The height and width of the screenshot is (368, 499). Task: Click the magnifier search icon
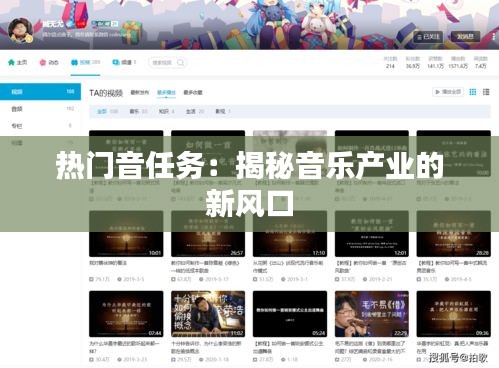[180, 62]
